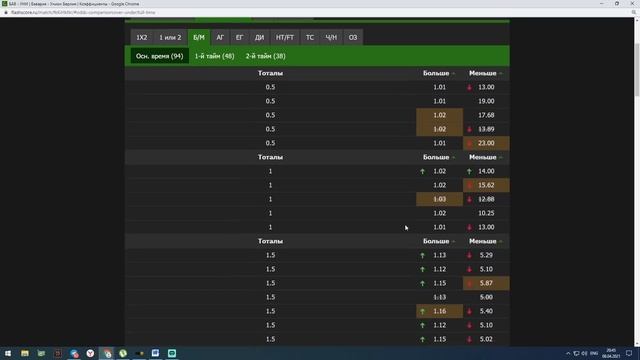
Task: Open the ТС tab
Action: (x=310, y=38)
